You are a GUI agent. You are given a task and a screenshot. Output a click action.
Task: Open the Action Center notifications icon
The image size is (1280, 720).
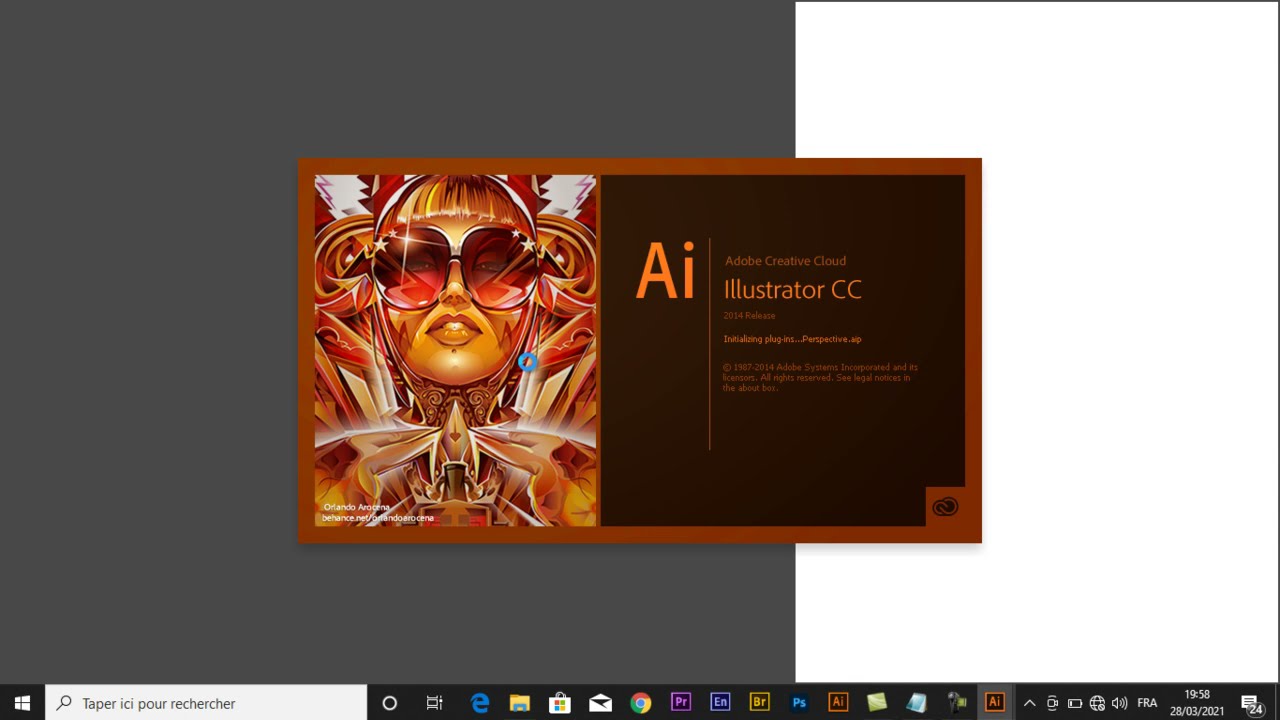(x=1251, y=704)
